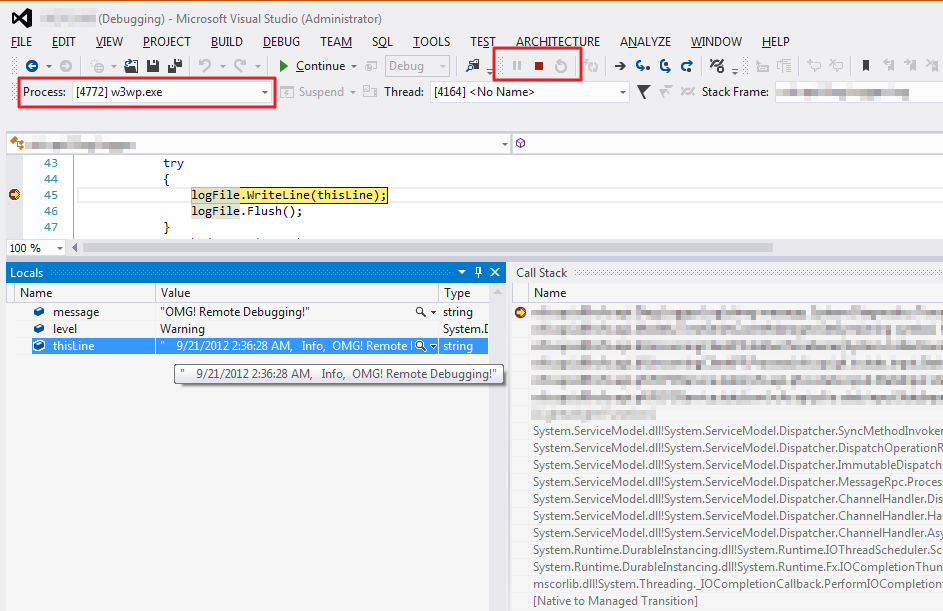
Task: Select the mscorlib _IOCompletionCallback stack frame
Action: [x=737, y=584]
